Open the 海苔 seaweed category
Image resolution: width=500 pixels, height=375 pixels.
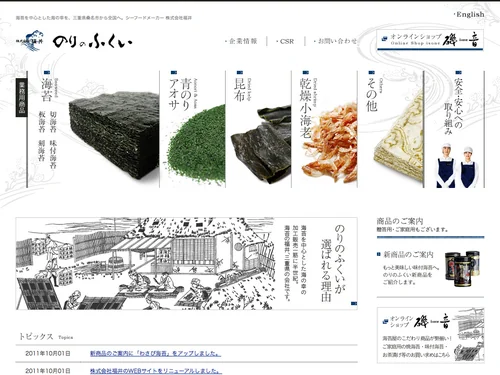point(47,89)
